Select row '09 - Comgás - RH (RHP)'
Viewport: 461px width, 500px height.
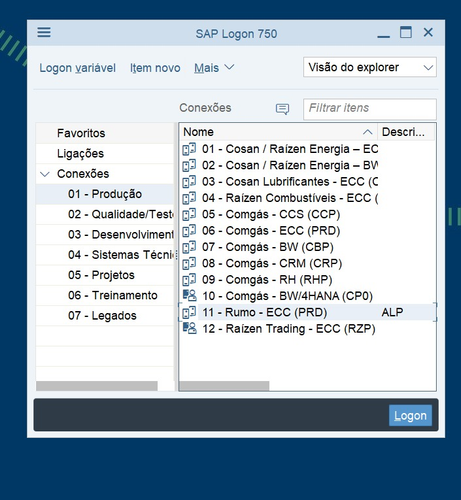click(307, 280)
